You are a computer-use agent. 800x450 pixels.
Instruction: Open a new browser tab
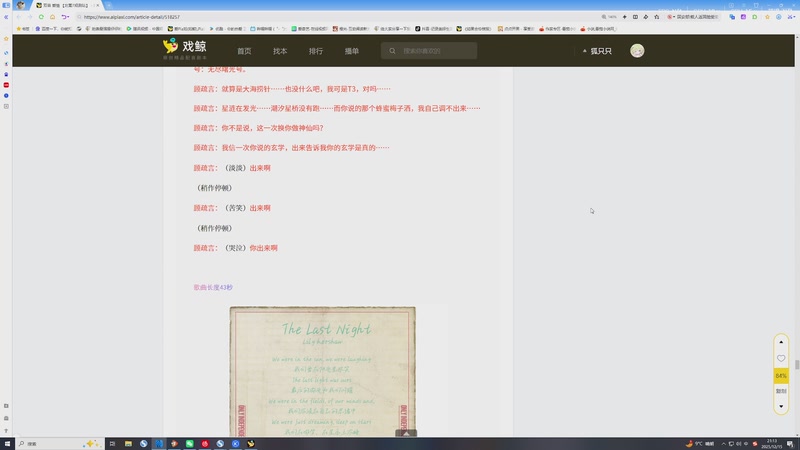click(109, 5)
